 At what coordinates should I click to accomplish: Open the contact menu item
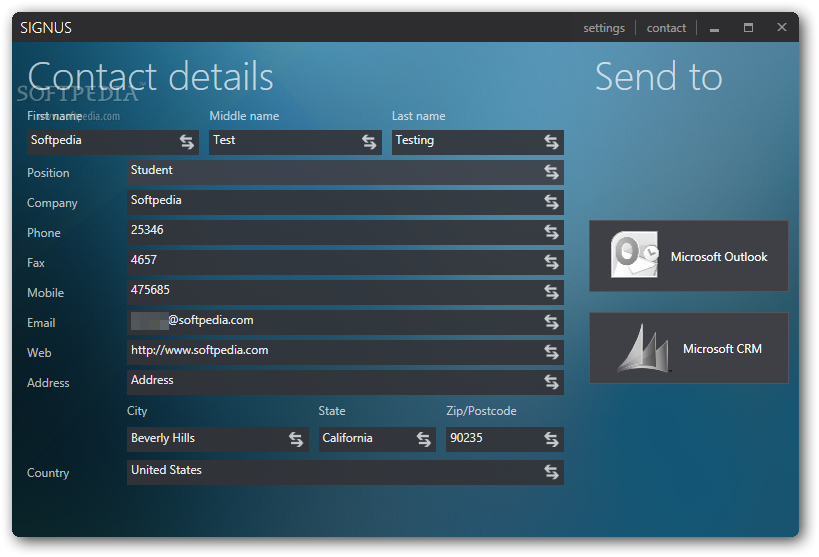click(x=666, y=28)
